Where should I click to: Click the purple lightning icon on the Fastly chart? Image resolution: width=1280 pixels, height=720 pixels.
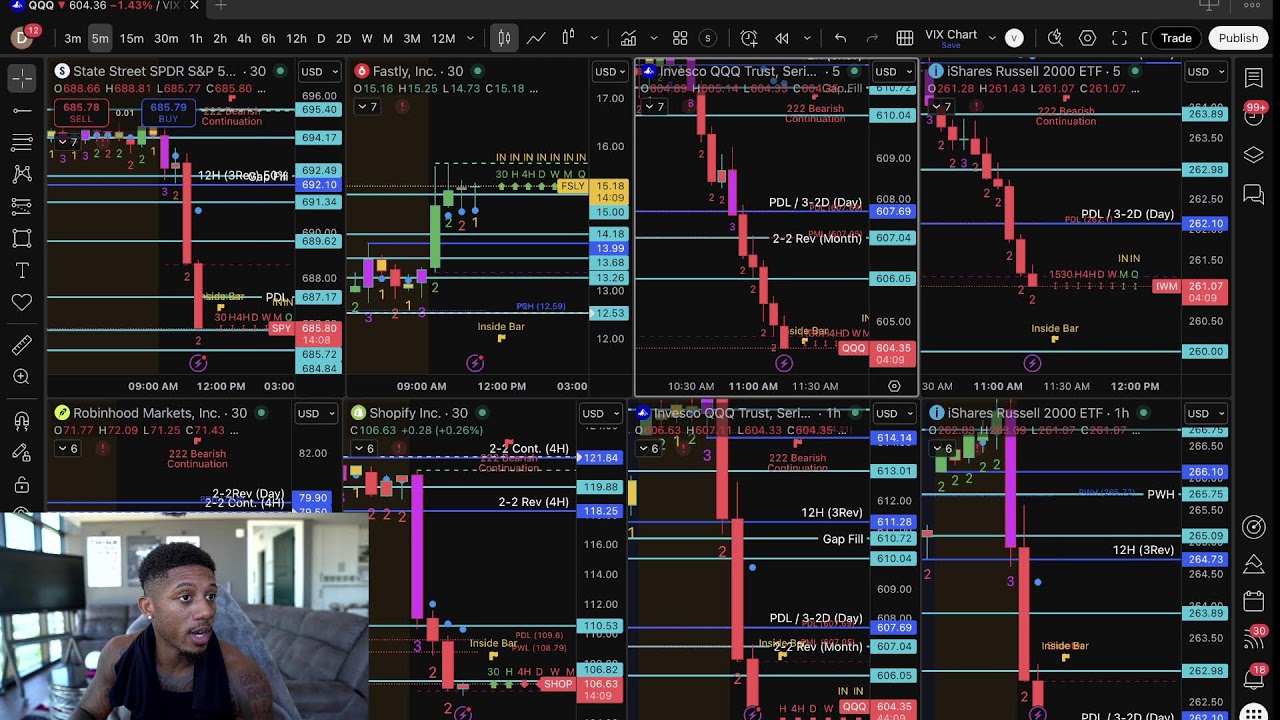coord(475,363)
